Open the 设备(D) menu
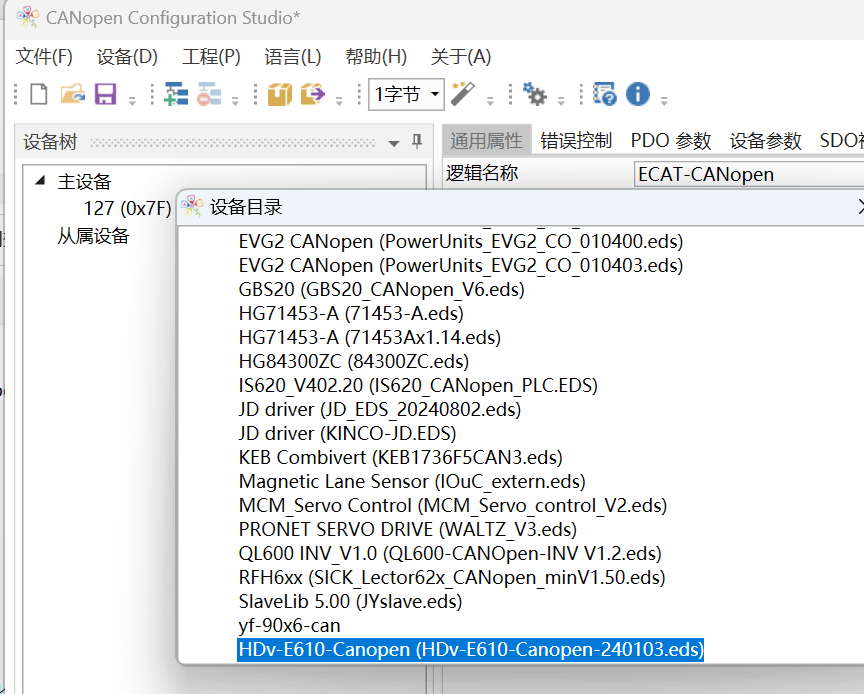864x694 pixels. (127, 57)
